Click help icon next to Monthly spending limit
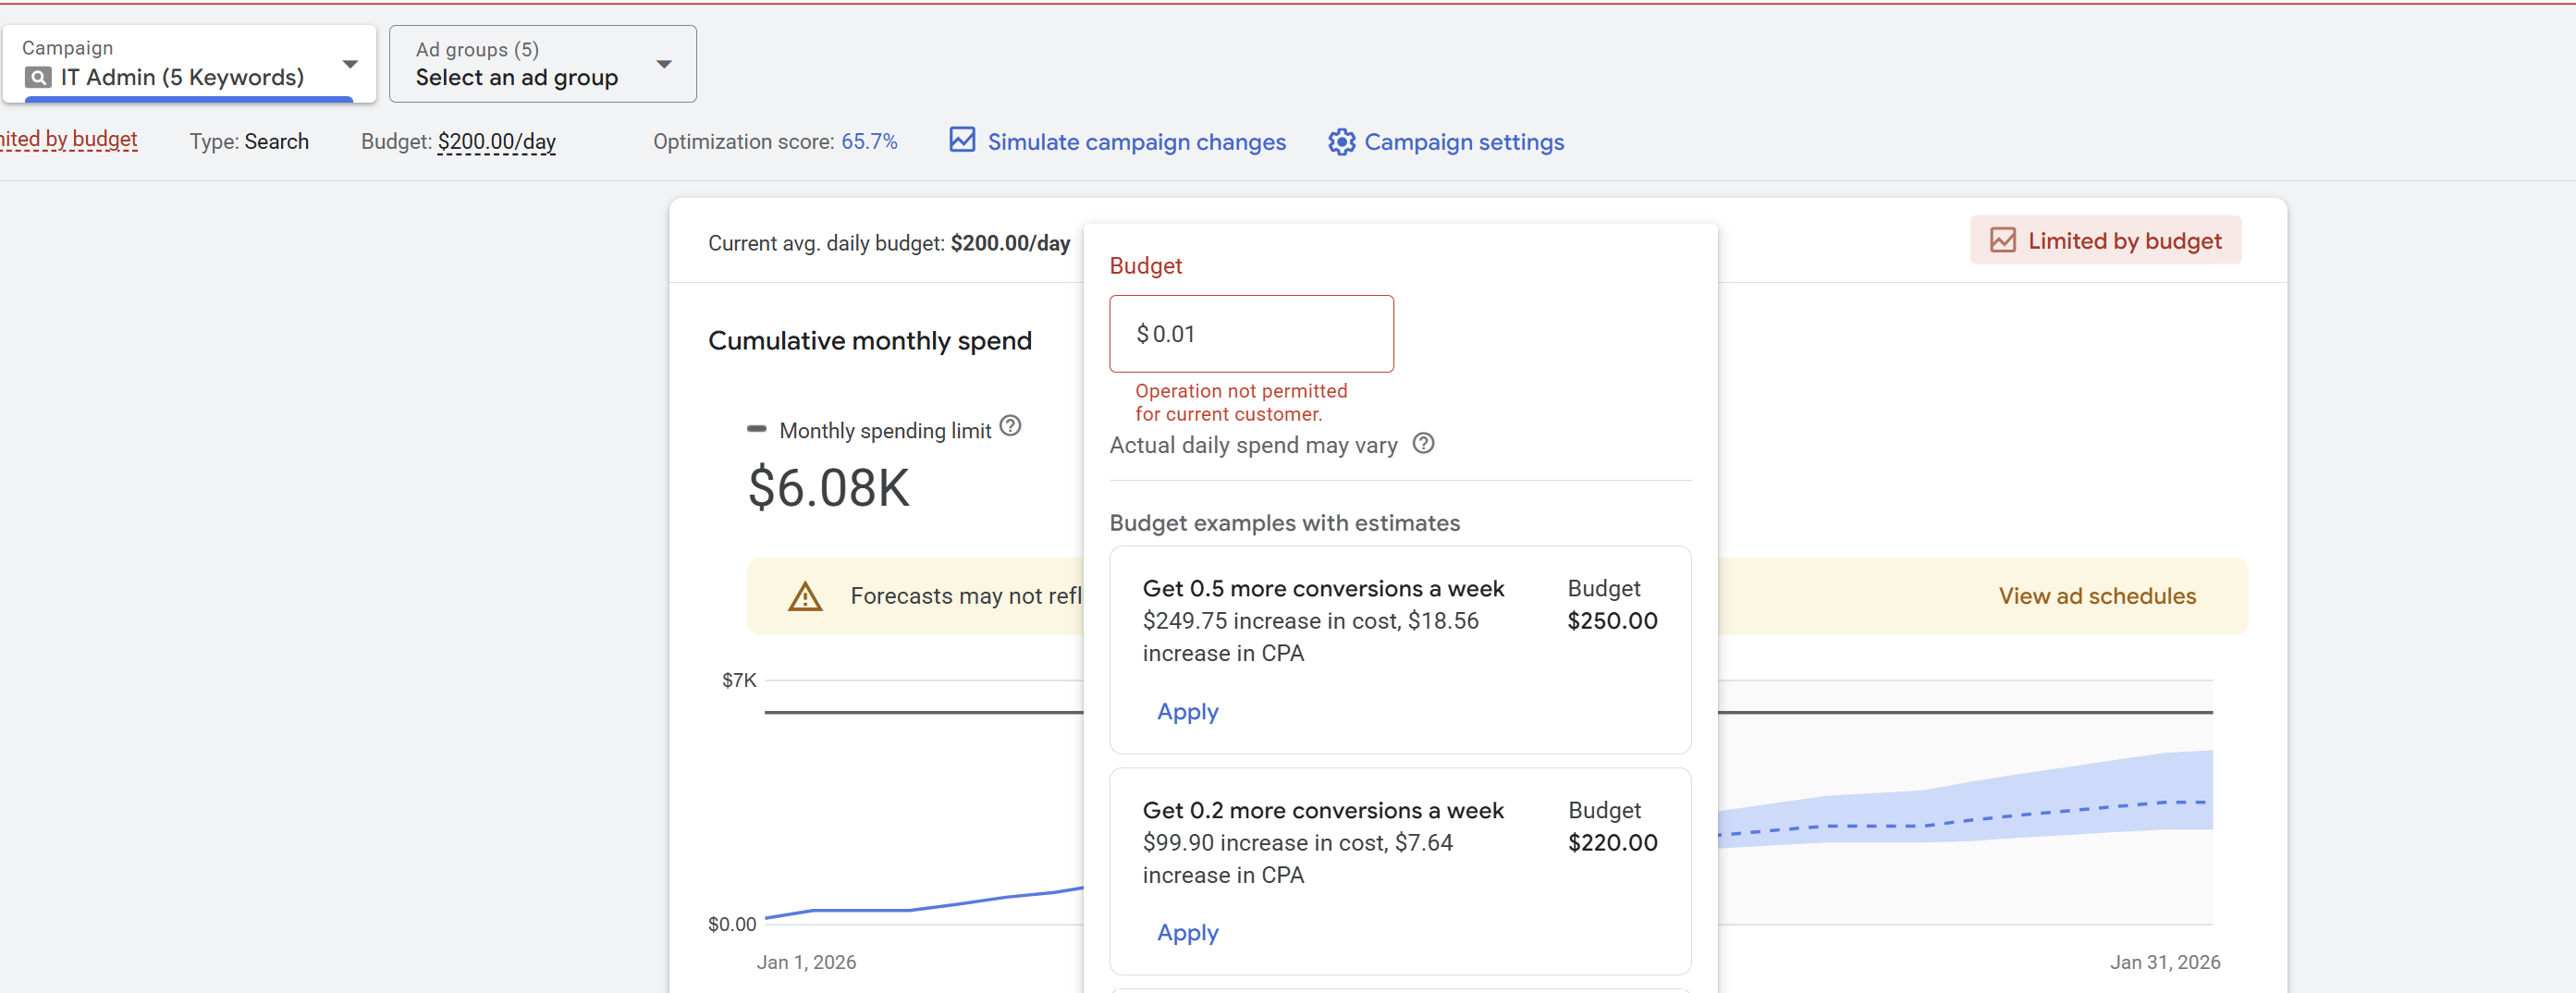Screen dimensions: 2576x993 [x=1010, y=426]
